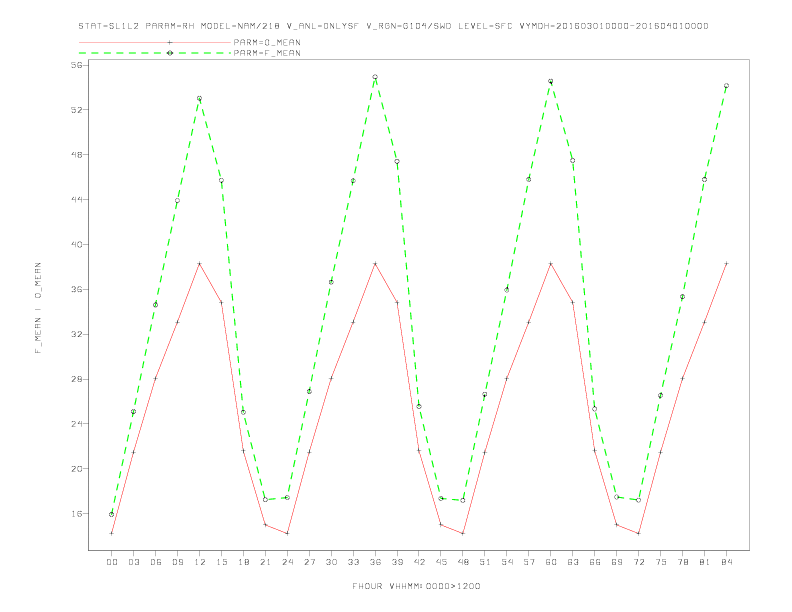Click the y-axis tick label 24
The height and width of the screenshot is (612, 792).
(x=77, y=424)
